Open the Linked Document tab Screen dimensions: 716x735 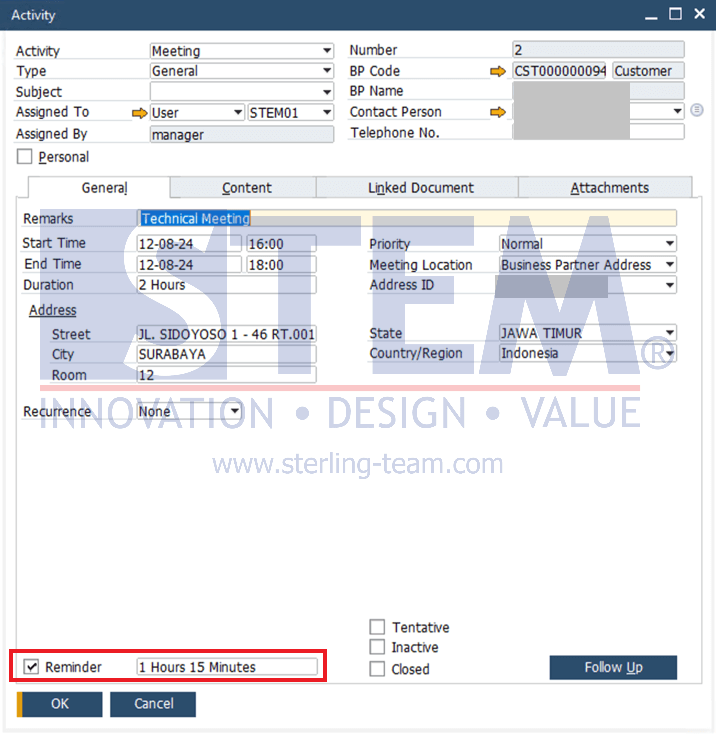click(x=420, y=188)
